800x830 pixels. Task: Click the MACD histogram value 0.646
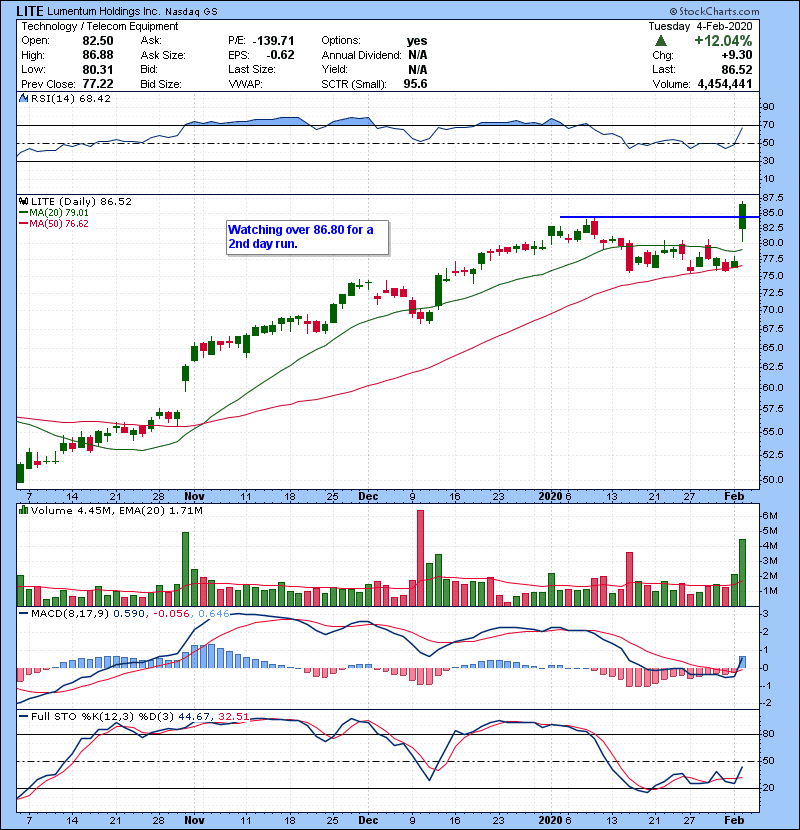tap(214, 613)
